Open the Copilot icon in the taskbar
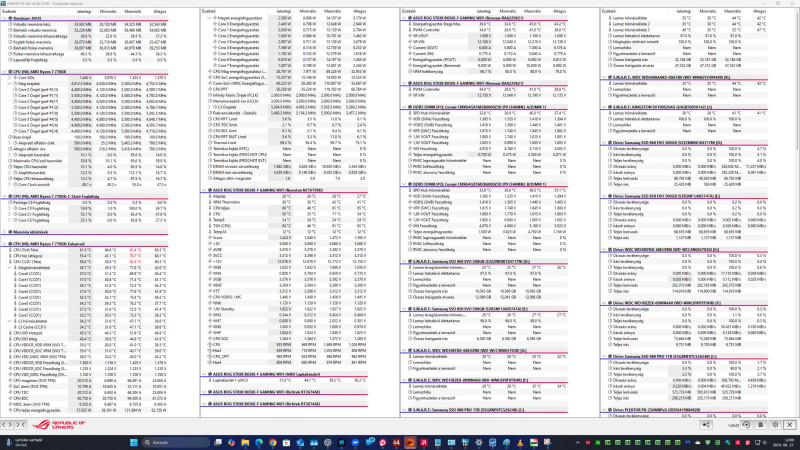800x450 pixels. pyautogui.click(x=232, y=442)
